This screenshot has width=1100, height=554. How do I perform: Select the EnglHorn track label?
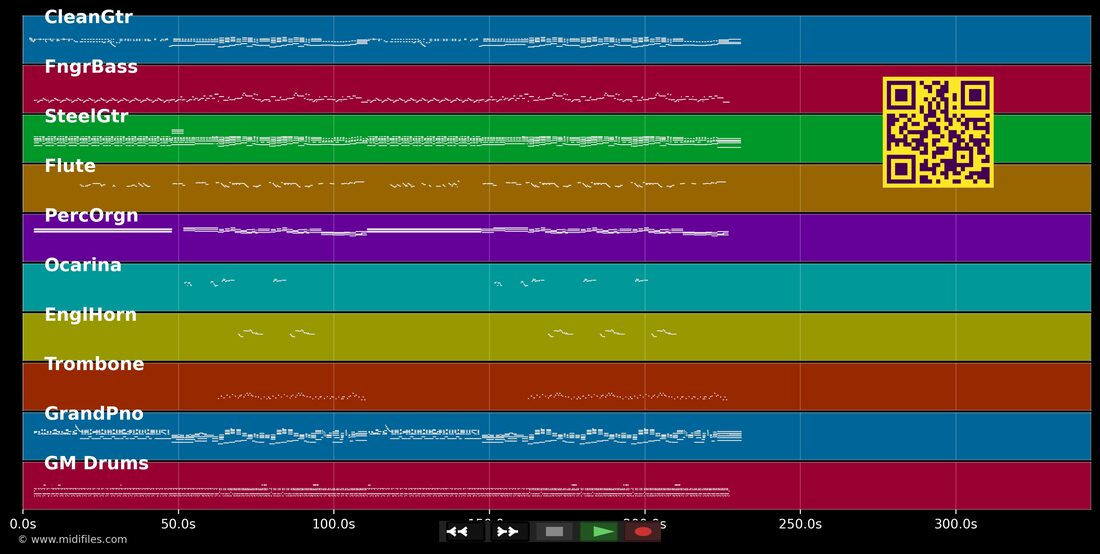coord(90,315)
